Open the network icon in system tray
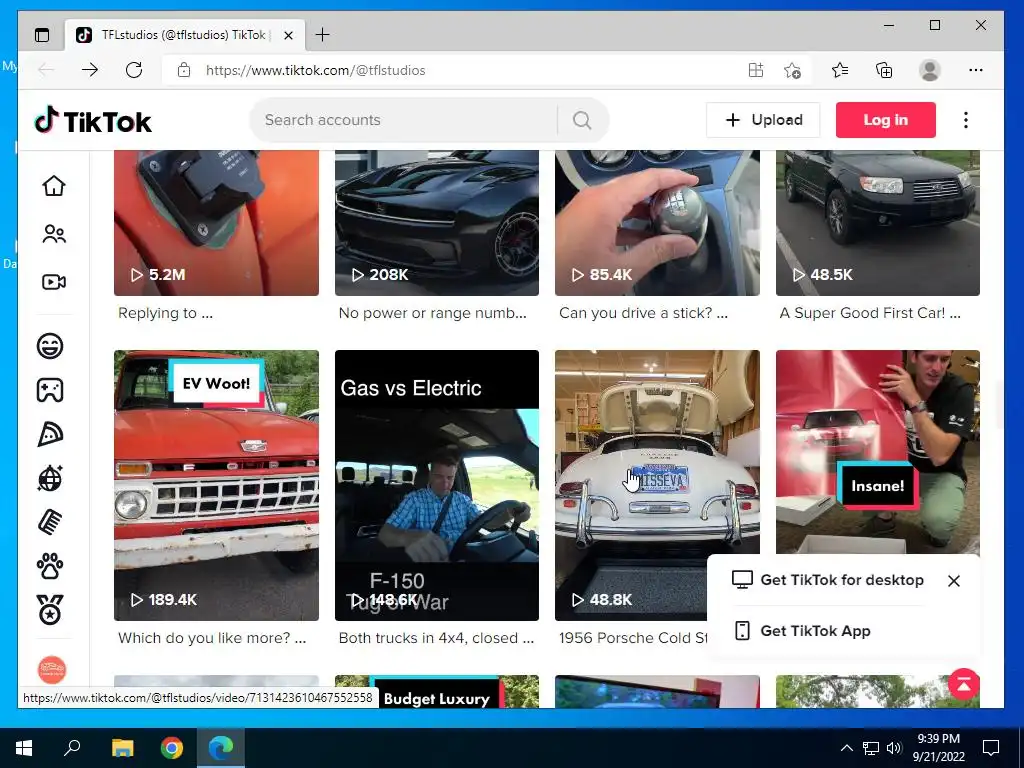 871,748
